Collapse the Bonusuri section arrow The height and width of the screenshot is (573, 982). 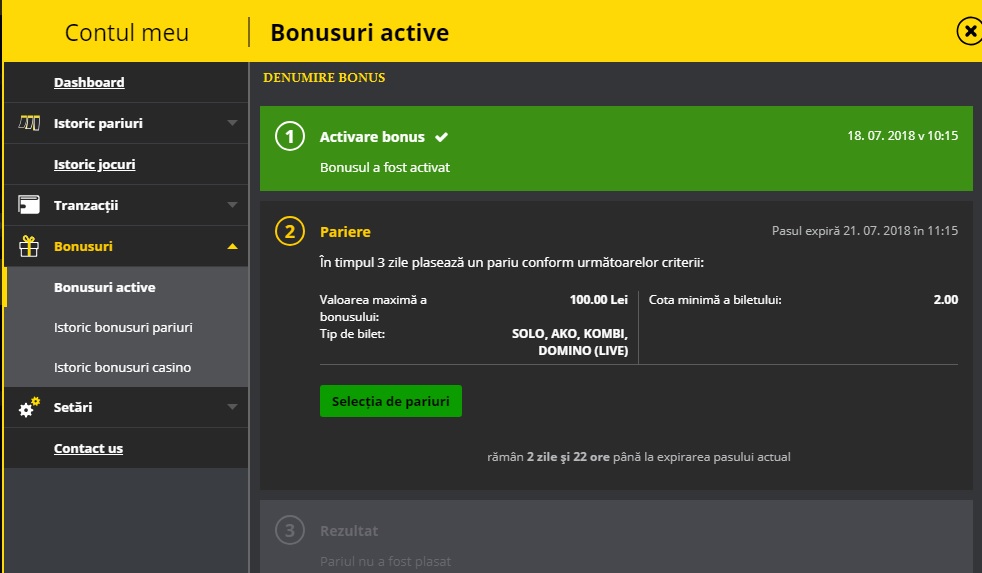pyautogui.click(x=232, y=246)
